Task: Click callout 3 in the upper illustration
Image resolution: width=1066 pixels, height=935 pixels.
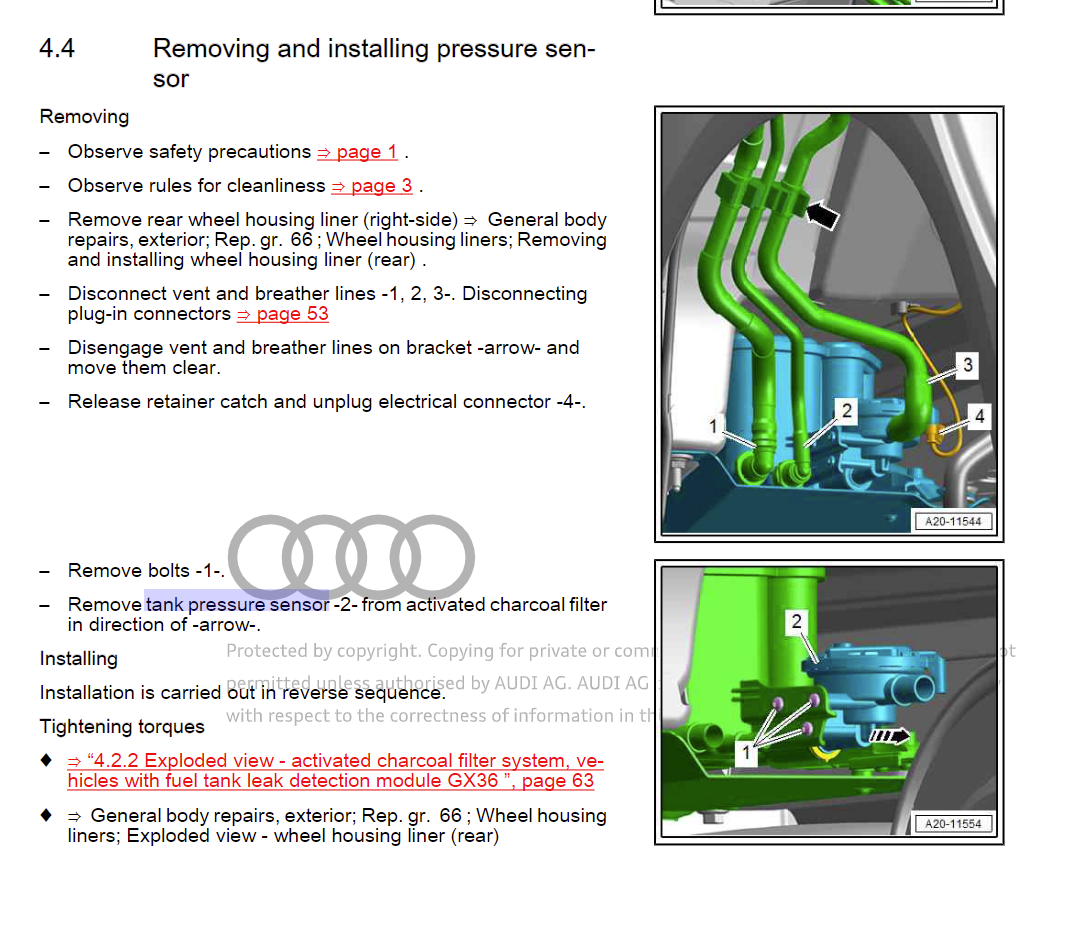Action: click(x=967, y=365)
